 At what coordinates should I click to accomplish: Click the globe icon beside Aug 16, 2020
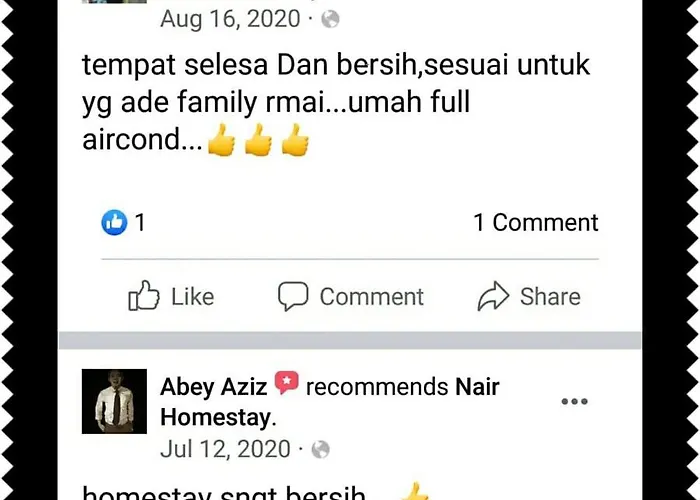pyautogui.click(x=330, y=19)
